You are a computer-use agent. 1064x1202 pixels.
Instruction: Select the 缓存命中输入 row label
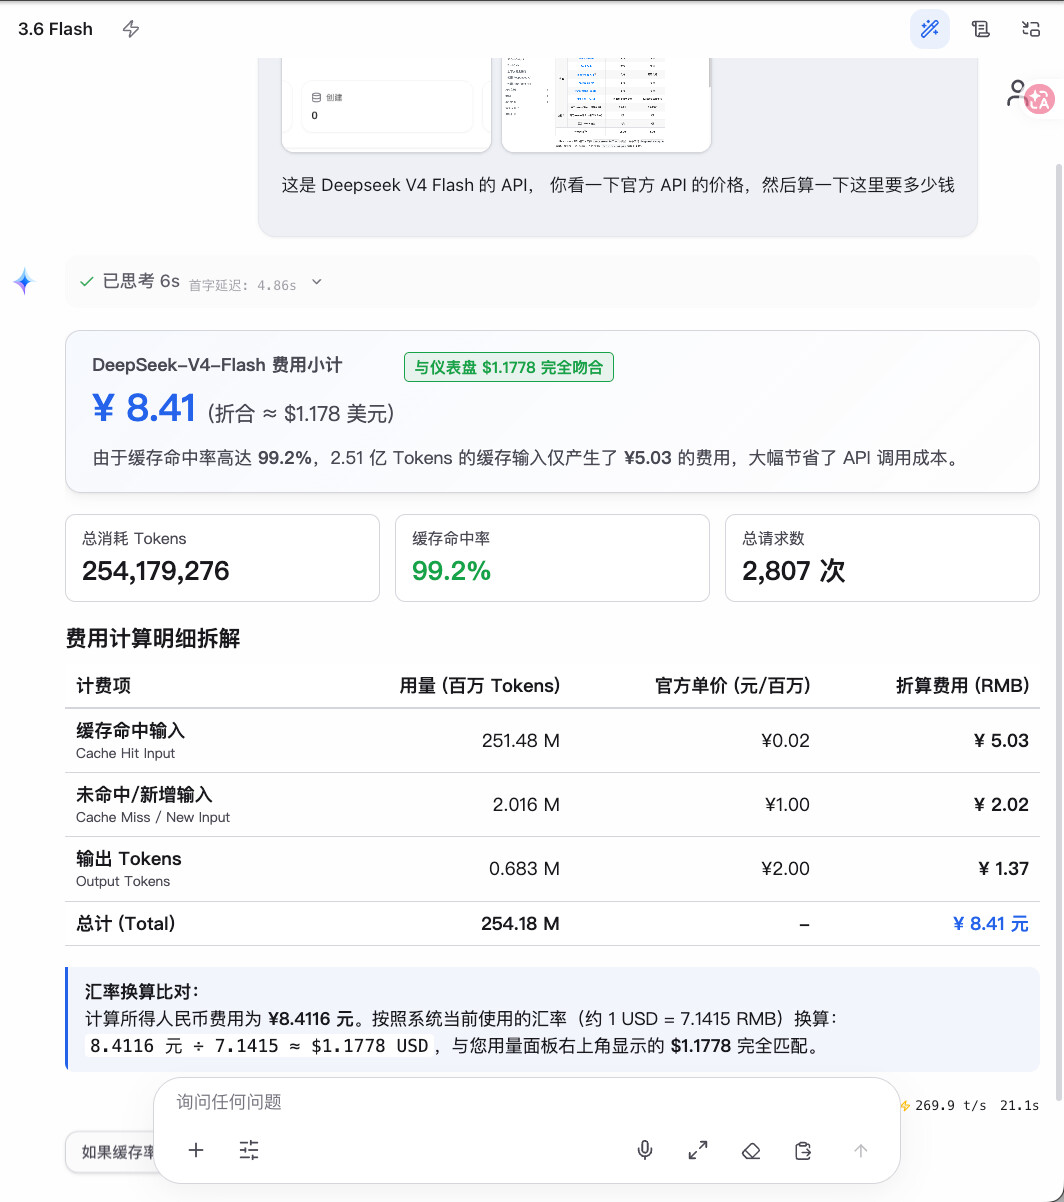[130, 731]
